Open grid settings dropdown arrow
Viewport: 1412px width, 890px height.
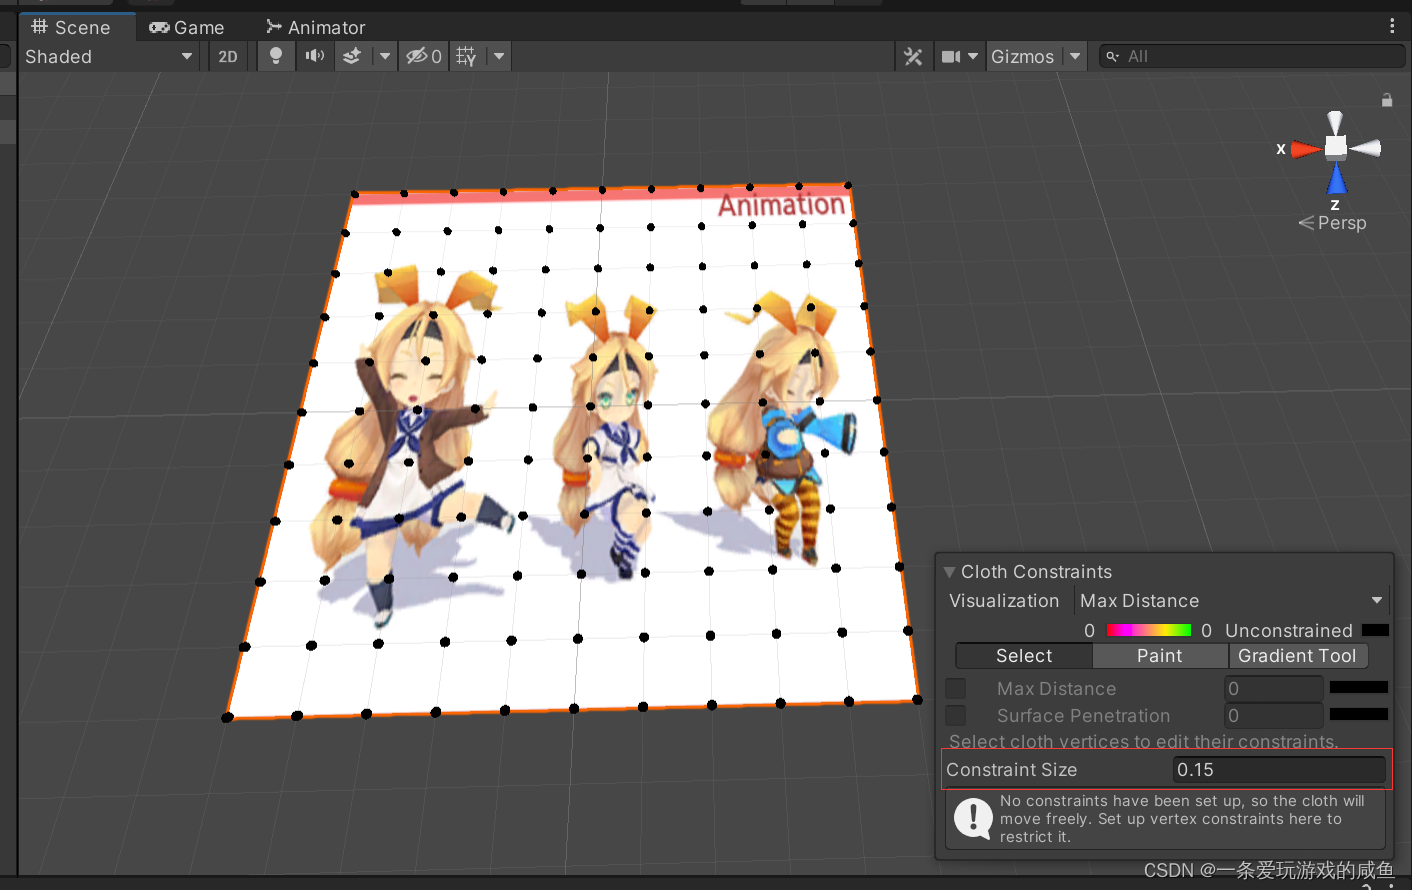[499, 57]
